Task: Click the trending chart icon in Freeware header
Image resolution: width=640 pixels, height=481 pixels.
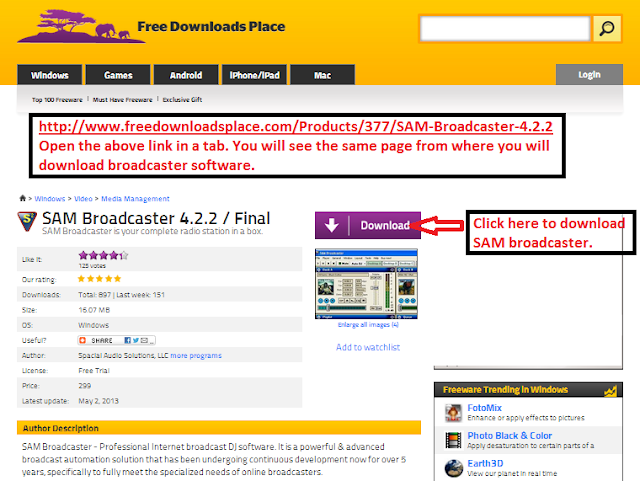Action: (611, 391)
